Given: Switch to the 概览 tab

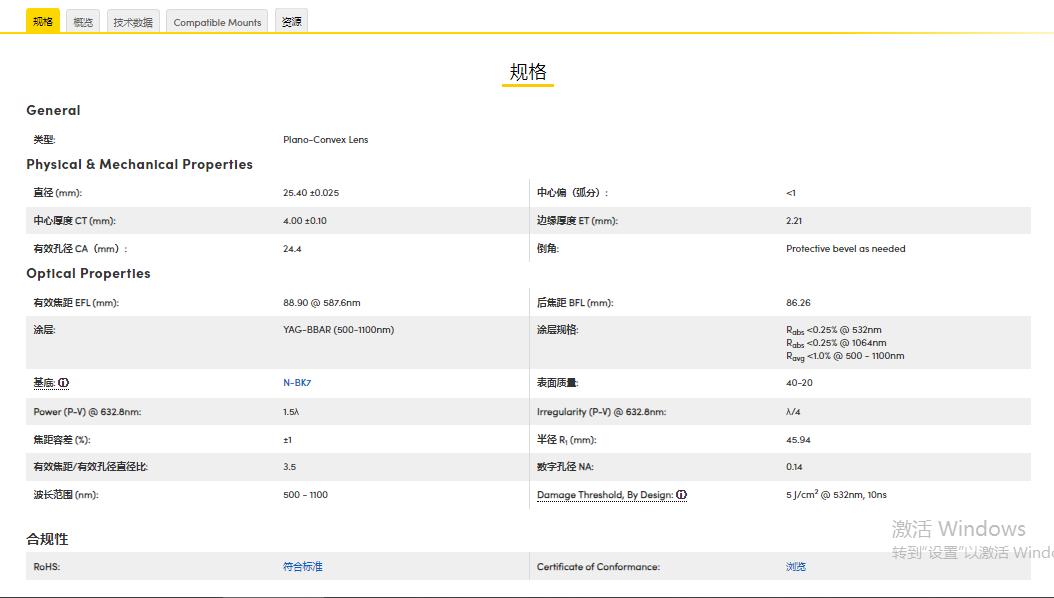Looking at the screenshot, I should click(x=82, y=20).
